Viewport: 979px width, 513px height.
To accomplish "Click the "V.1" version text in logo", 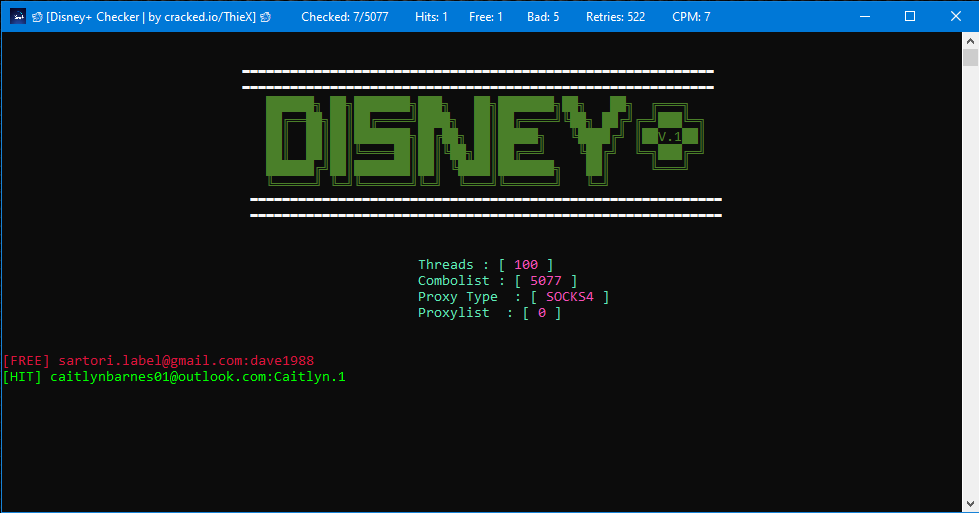I will (x=669, y=137).
